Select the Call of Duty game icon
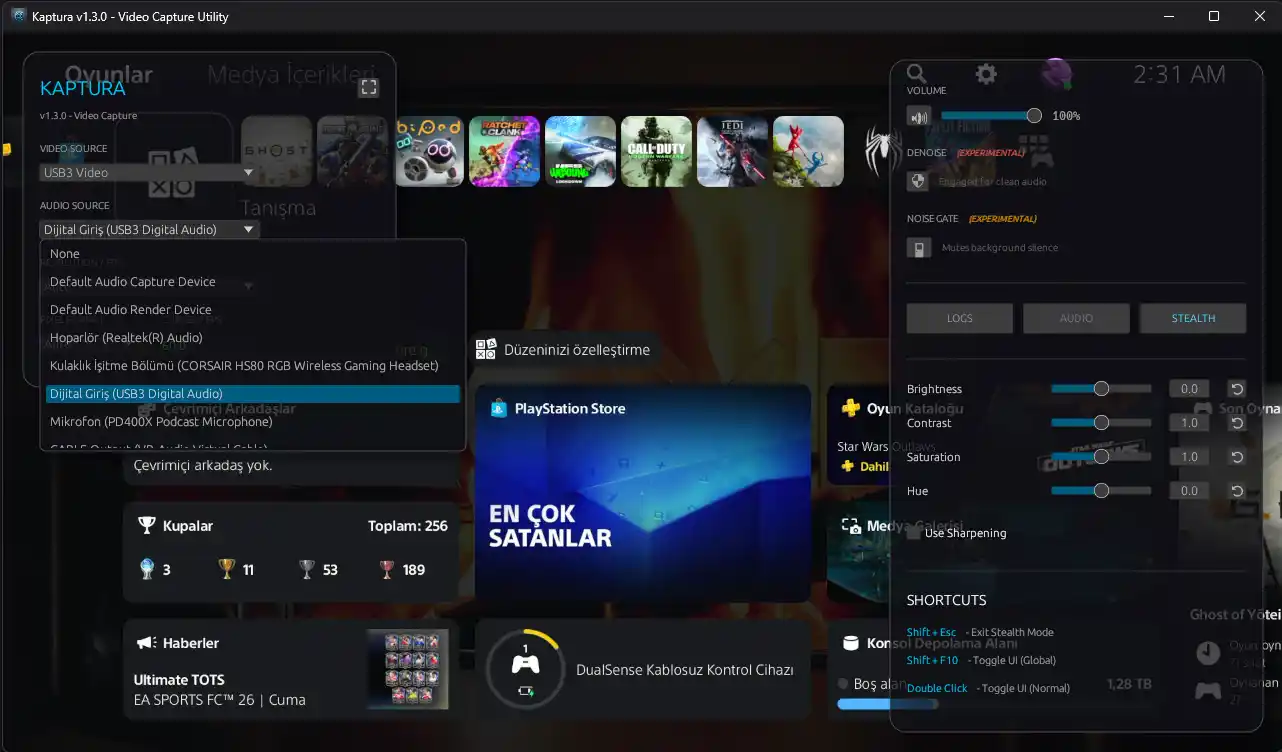Image resolution: width=1282 pixels, height=752 pixels. [x=656, y=152]
